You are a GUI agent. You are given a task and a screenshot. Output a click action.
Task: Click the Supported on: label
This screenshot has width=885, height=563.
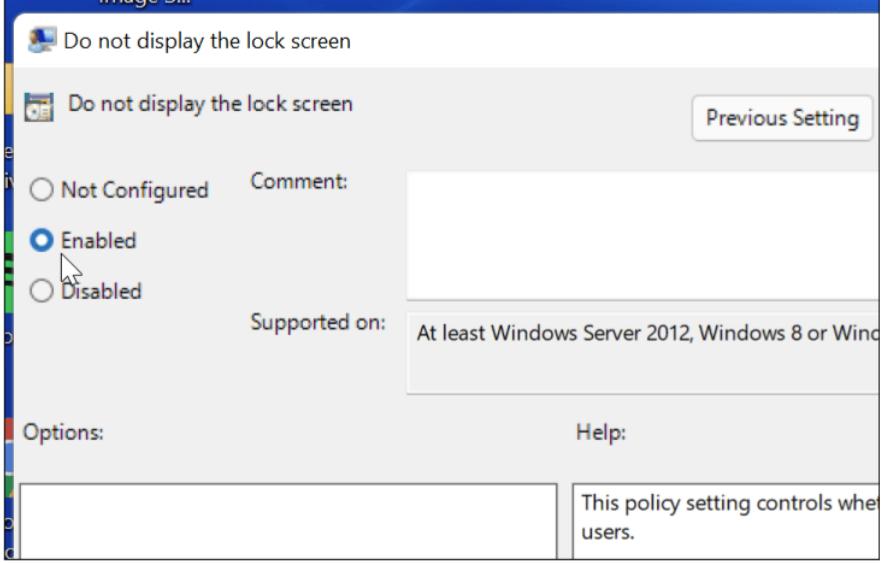[317, 324]
